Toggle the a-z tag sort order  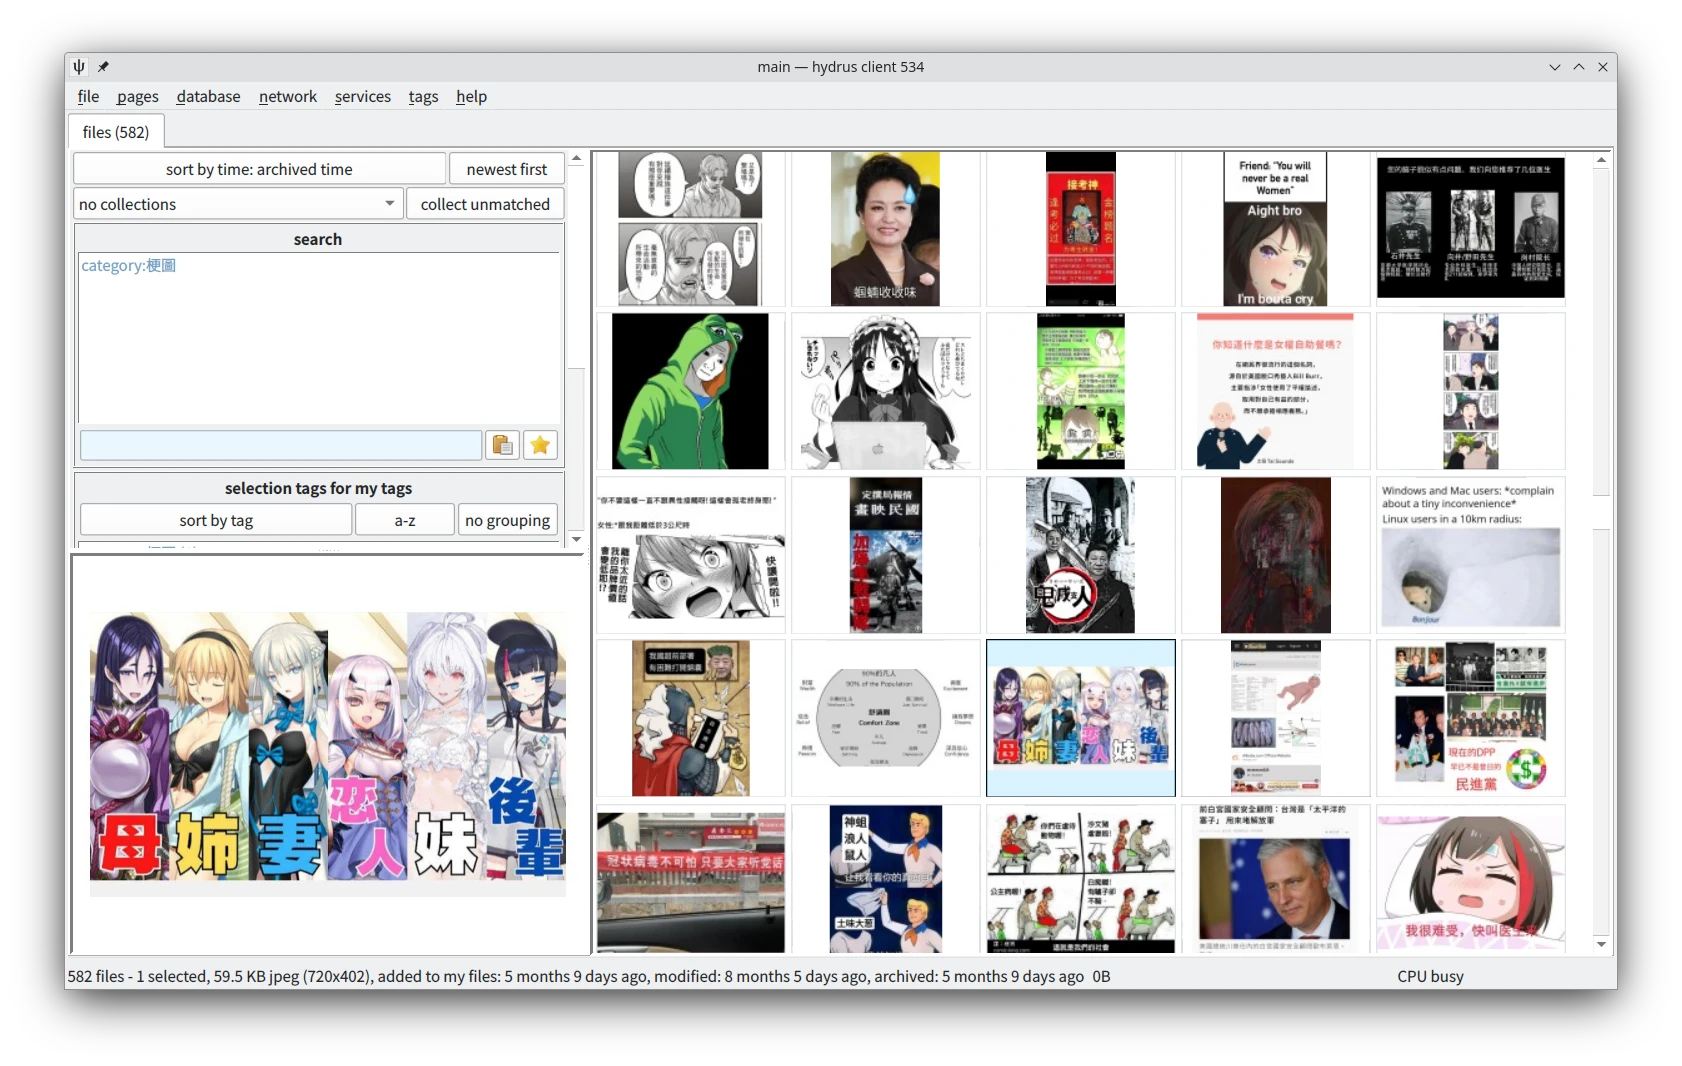404,520
